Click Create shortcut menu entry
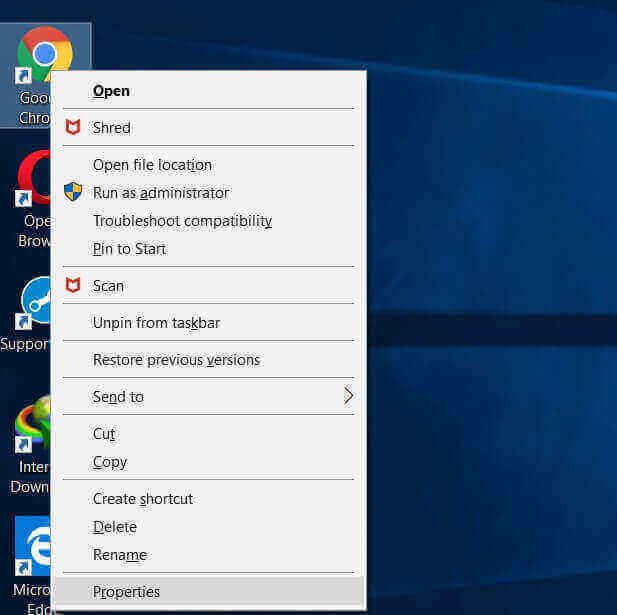The height and width of the screenshot is (615, 617). pos(143,499)
